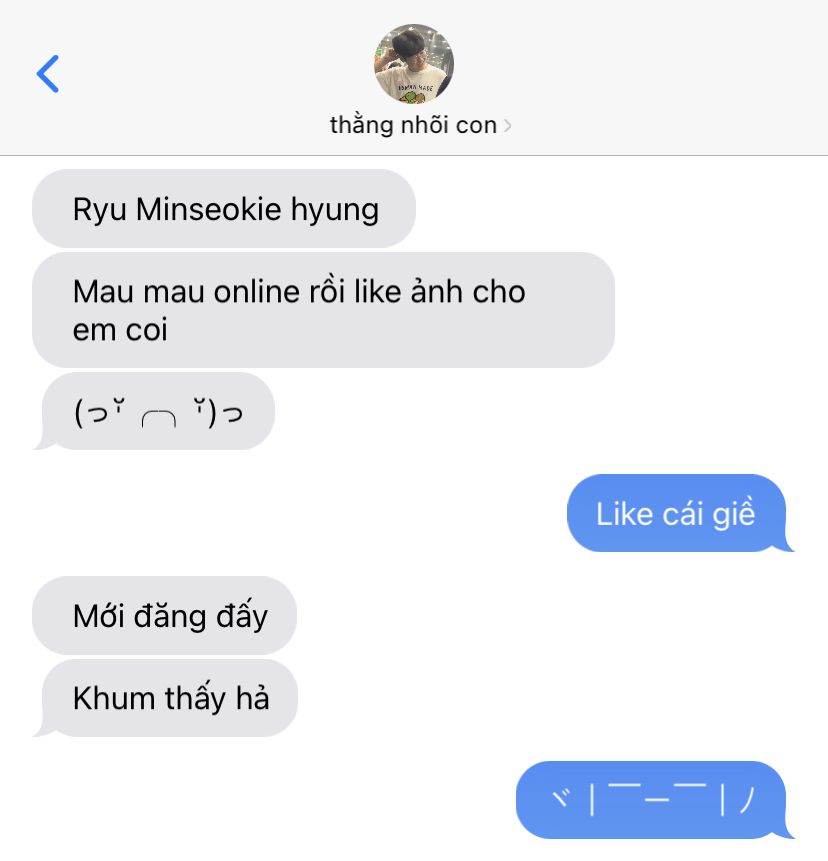The width and height of the screenshot is (828, 861).
Task: Select the sent blue kaomoji face bubble
Action: pyautogui.click(x=654, y=800)
